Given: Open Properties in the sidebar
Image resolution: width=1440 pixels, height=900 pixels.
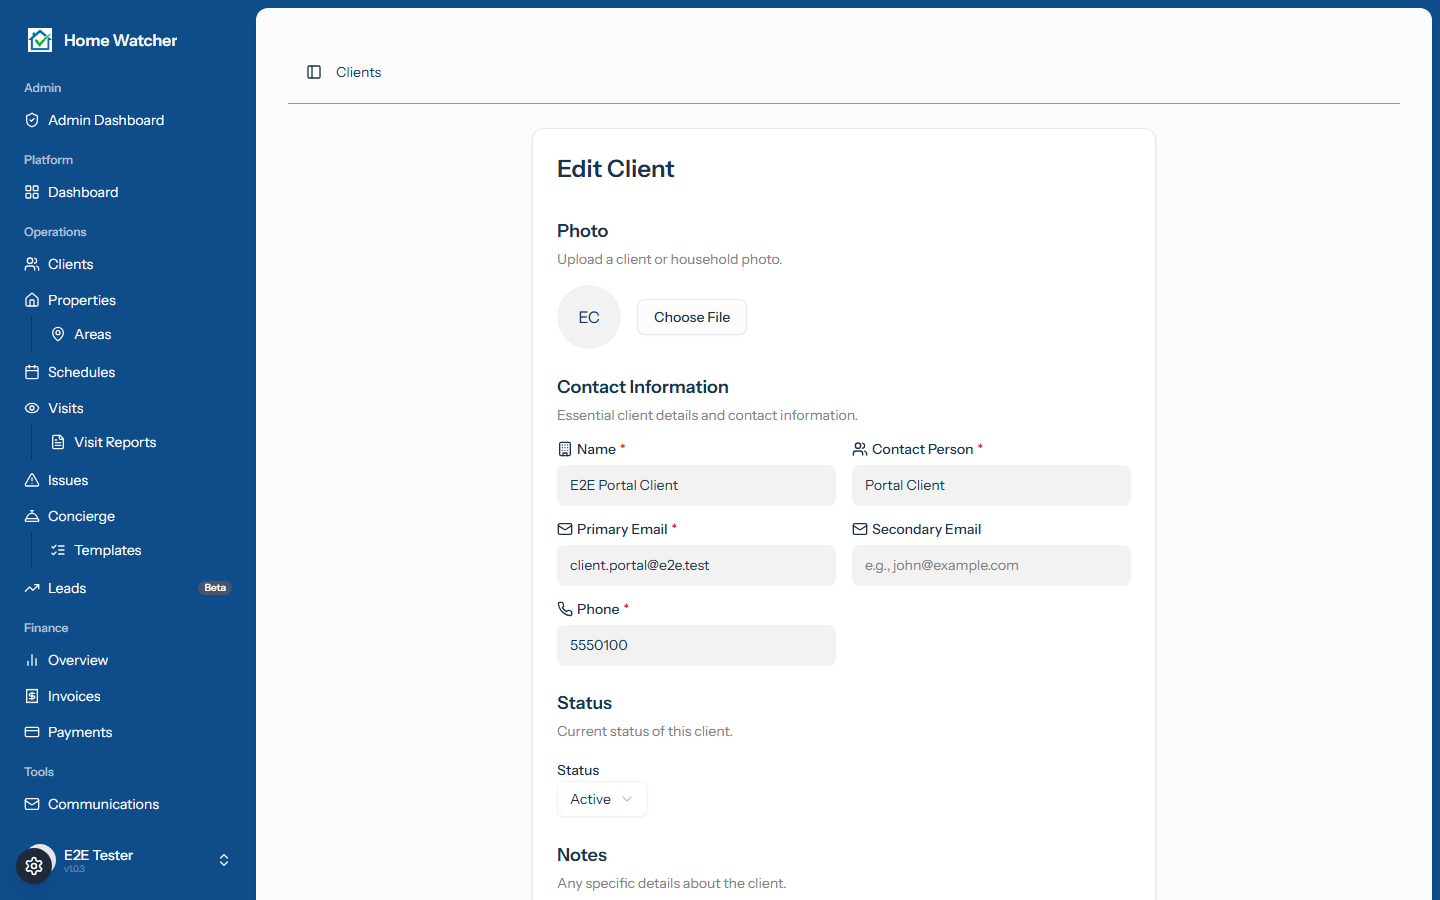Looking at the screenshot, I should coord(128,300).
